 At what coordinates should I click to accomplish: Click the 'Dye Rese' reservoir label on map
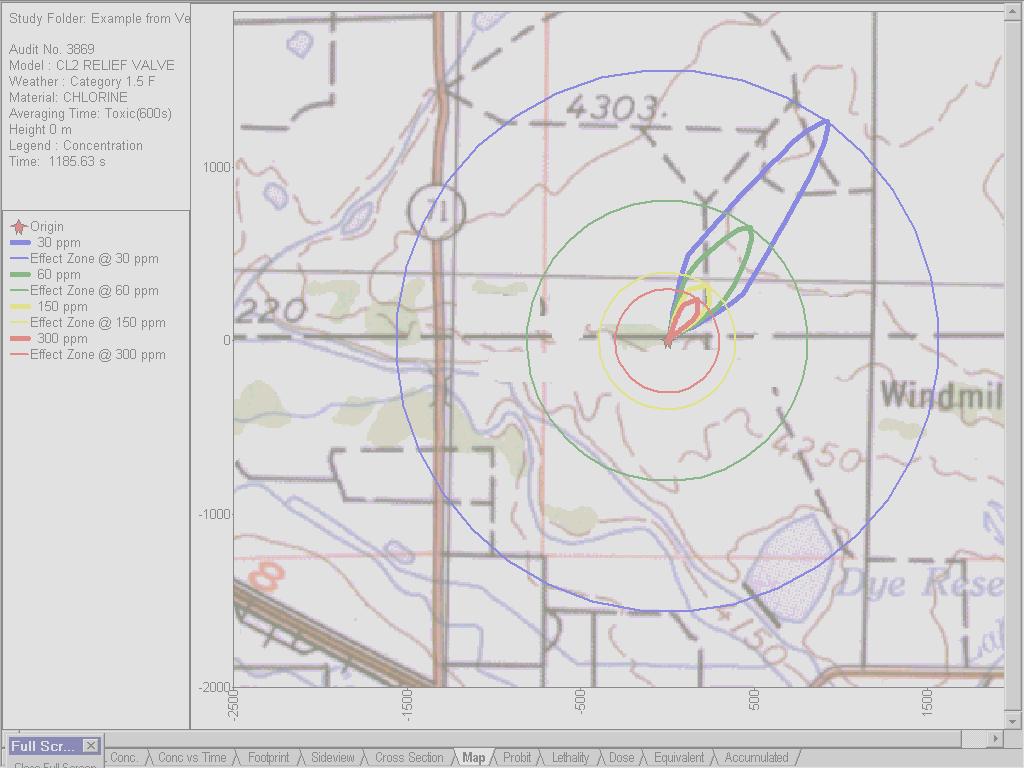click(x=921, y=583)
